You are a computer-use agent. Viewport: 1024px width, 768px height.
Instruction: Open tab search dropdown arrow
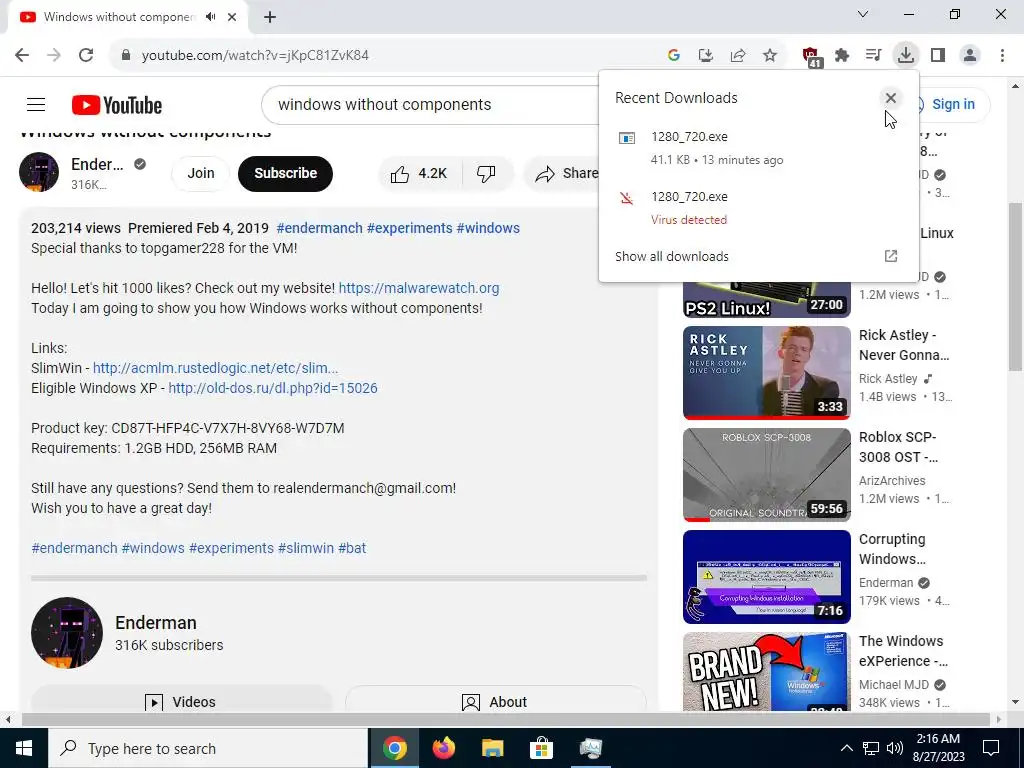(x=863, y=14)
